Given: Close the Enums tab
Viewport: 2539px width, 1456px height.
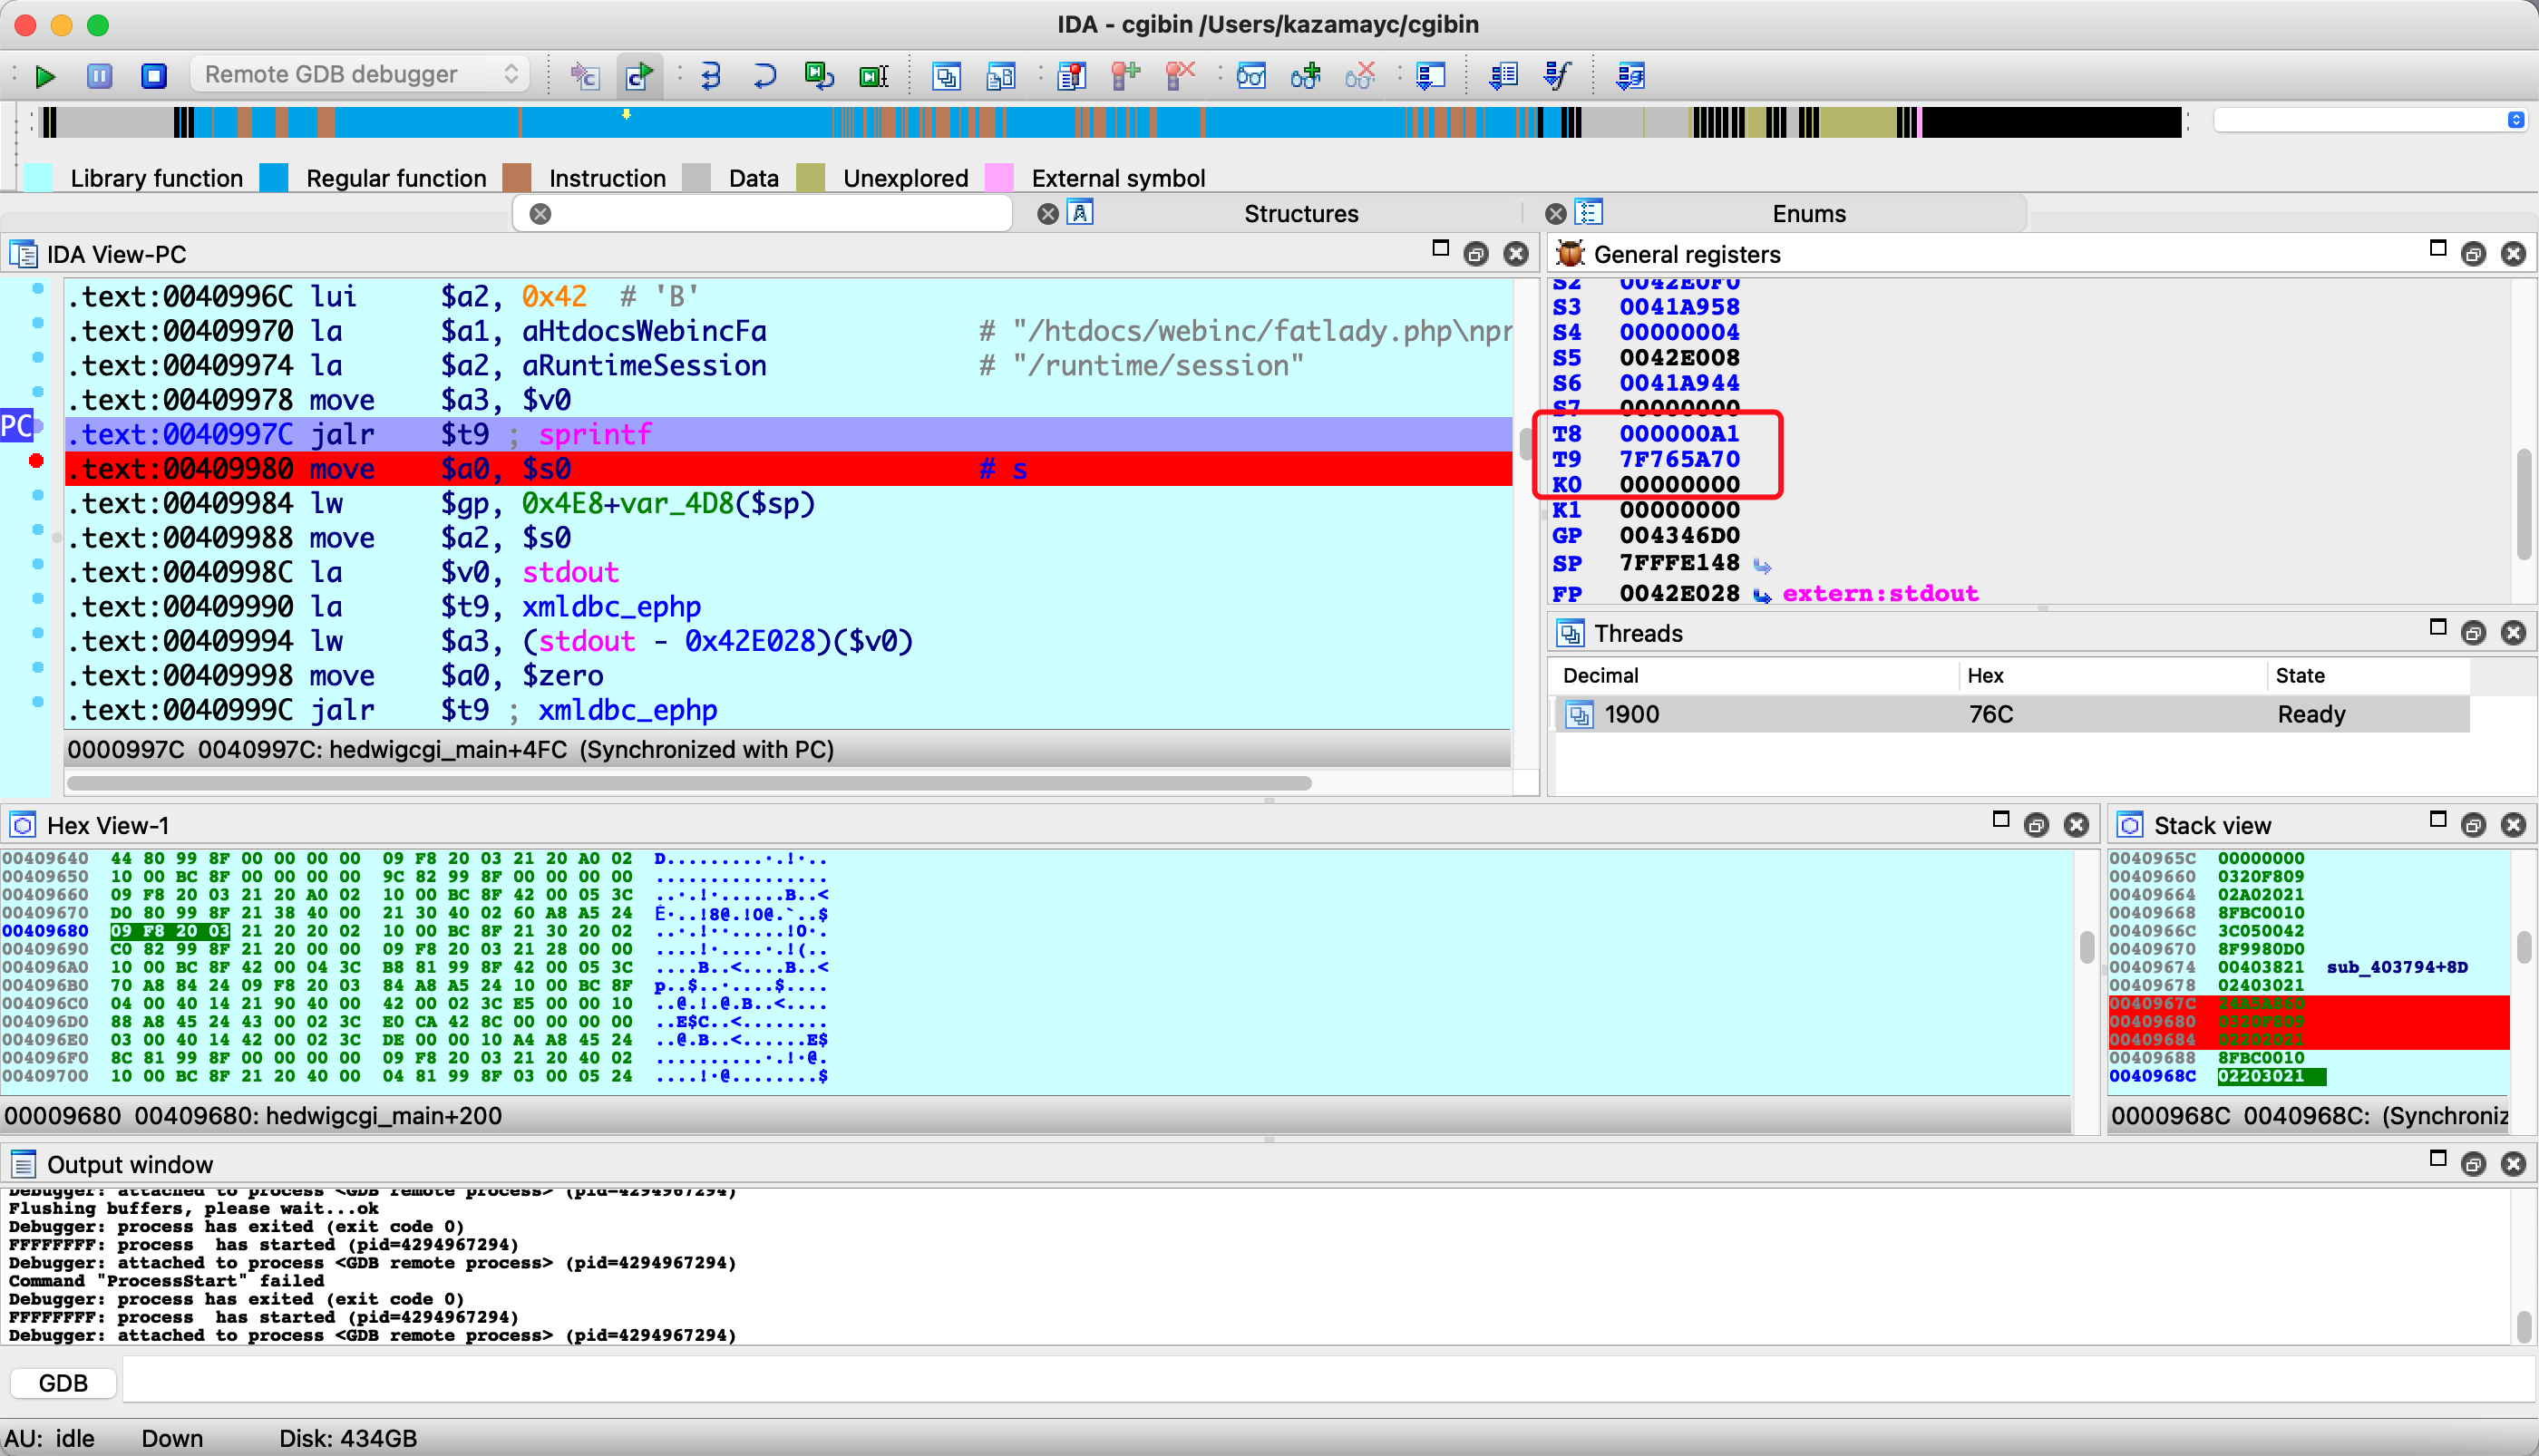Looking at the screenshot, I should 1555,214.
